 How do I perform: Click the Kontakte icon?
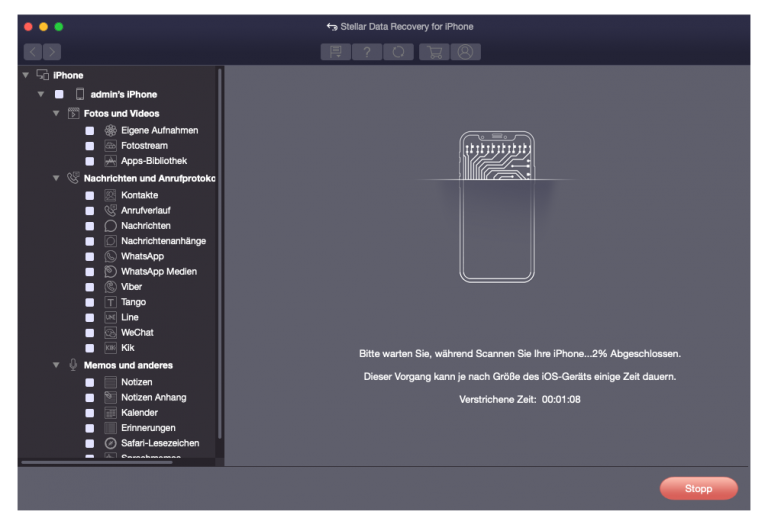[111, 195]
